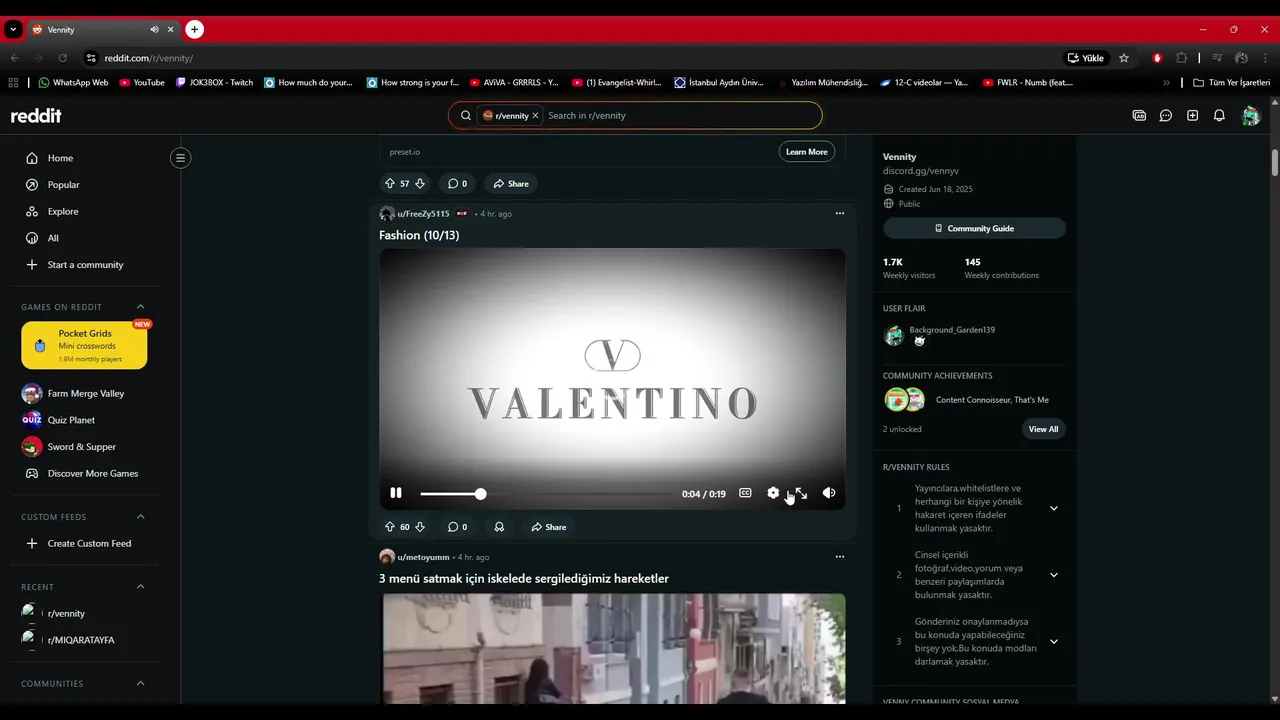Collapse Games on Reddit section
The height and width of the screenshot is (720, 1280).
point(140,307)
